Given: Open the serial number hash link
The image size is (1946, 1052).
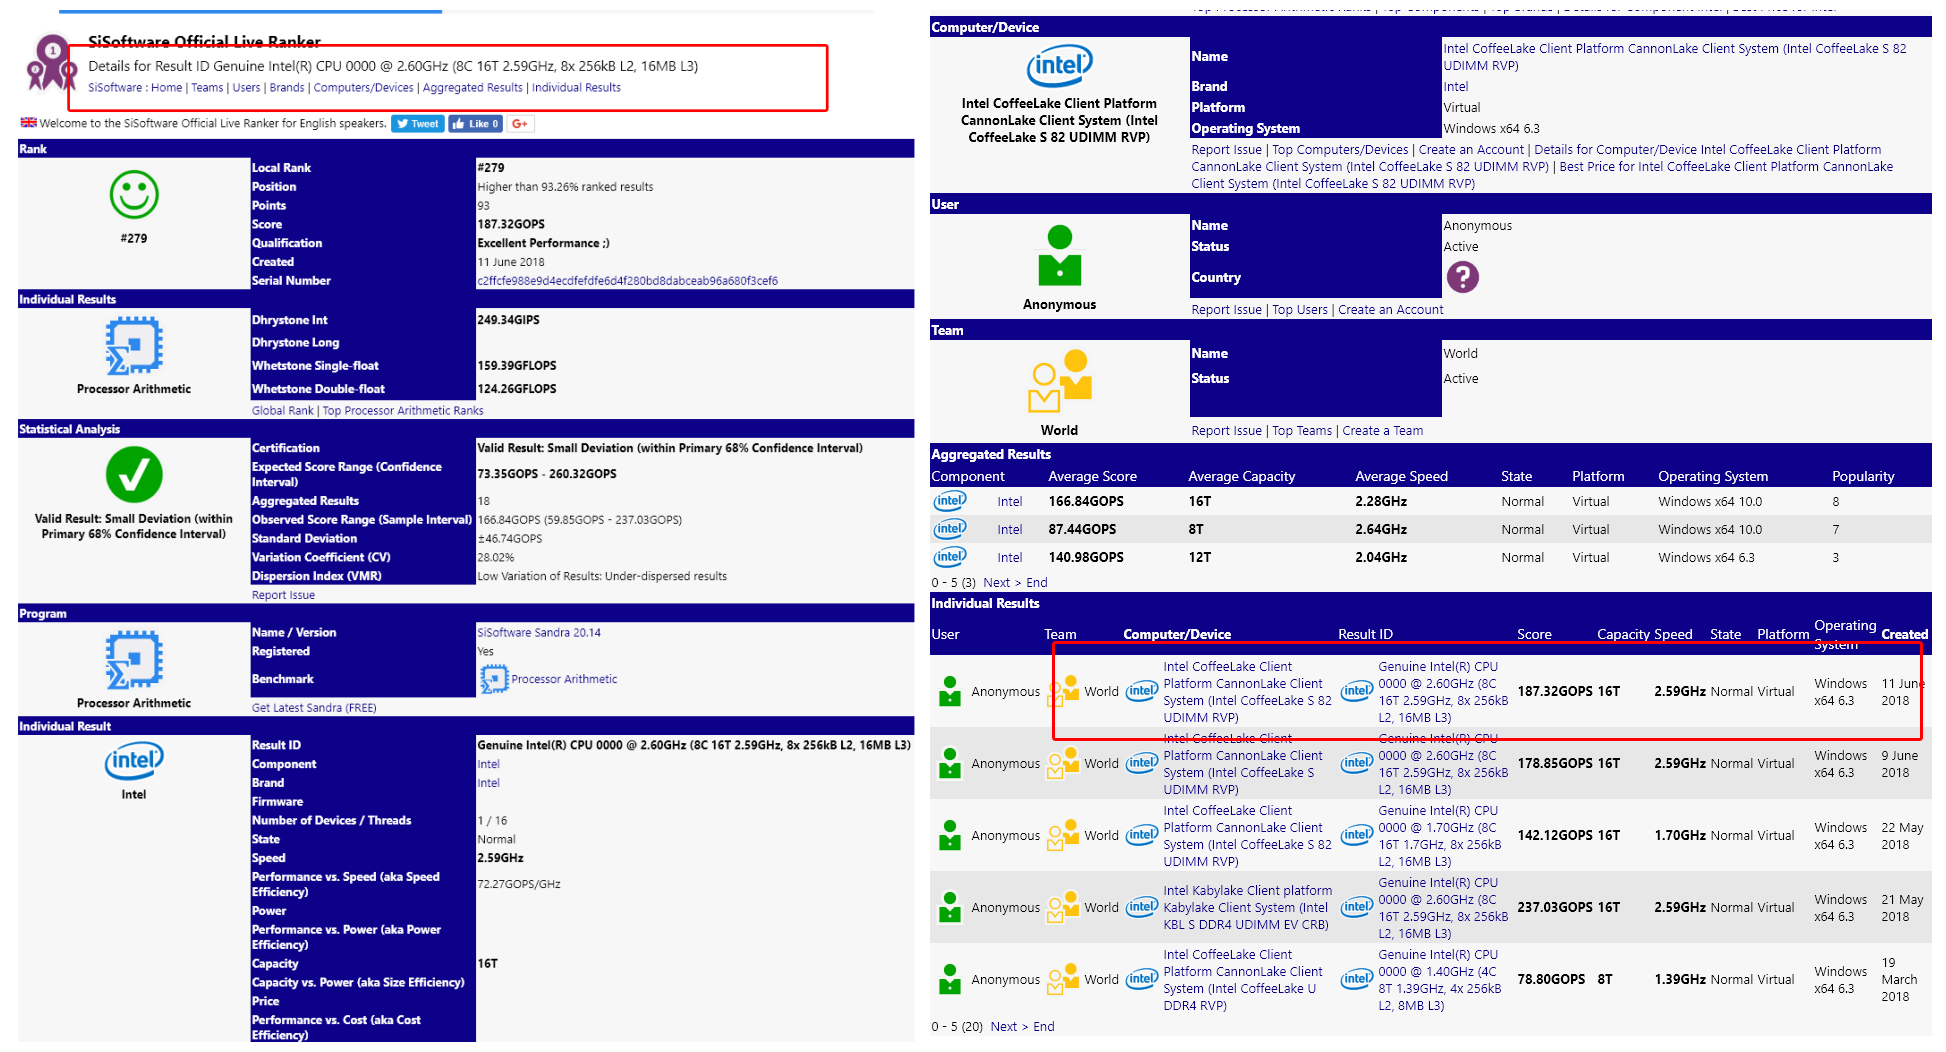Looking at the screenshot, I should [x=627, y=281].
